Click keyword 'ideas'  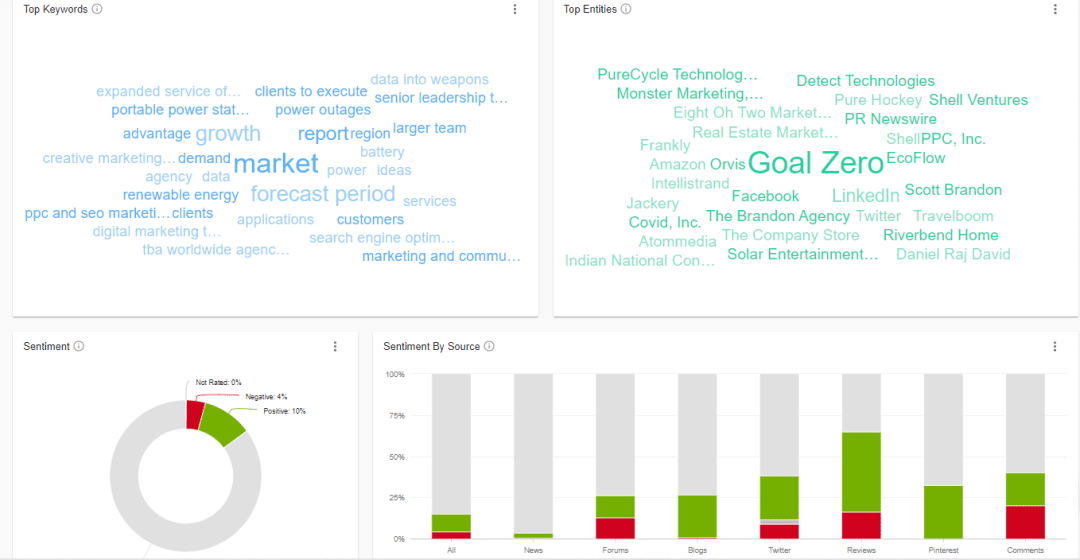tap(393, 170)
